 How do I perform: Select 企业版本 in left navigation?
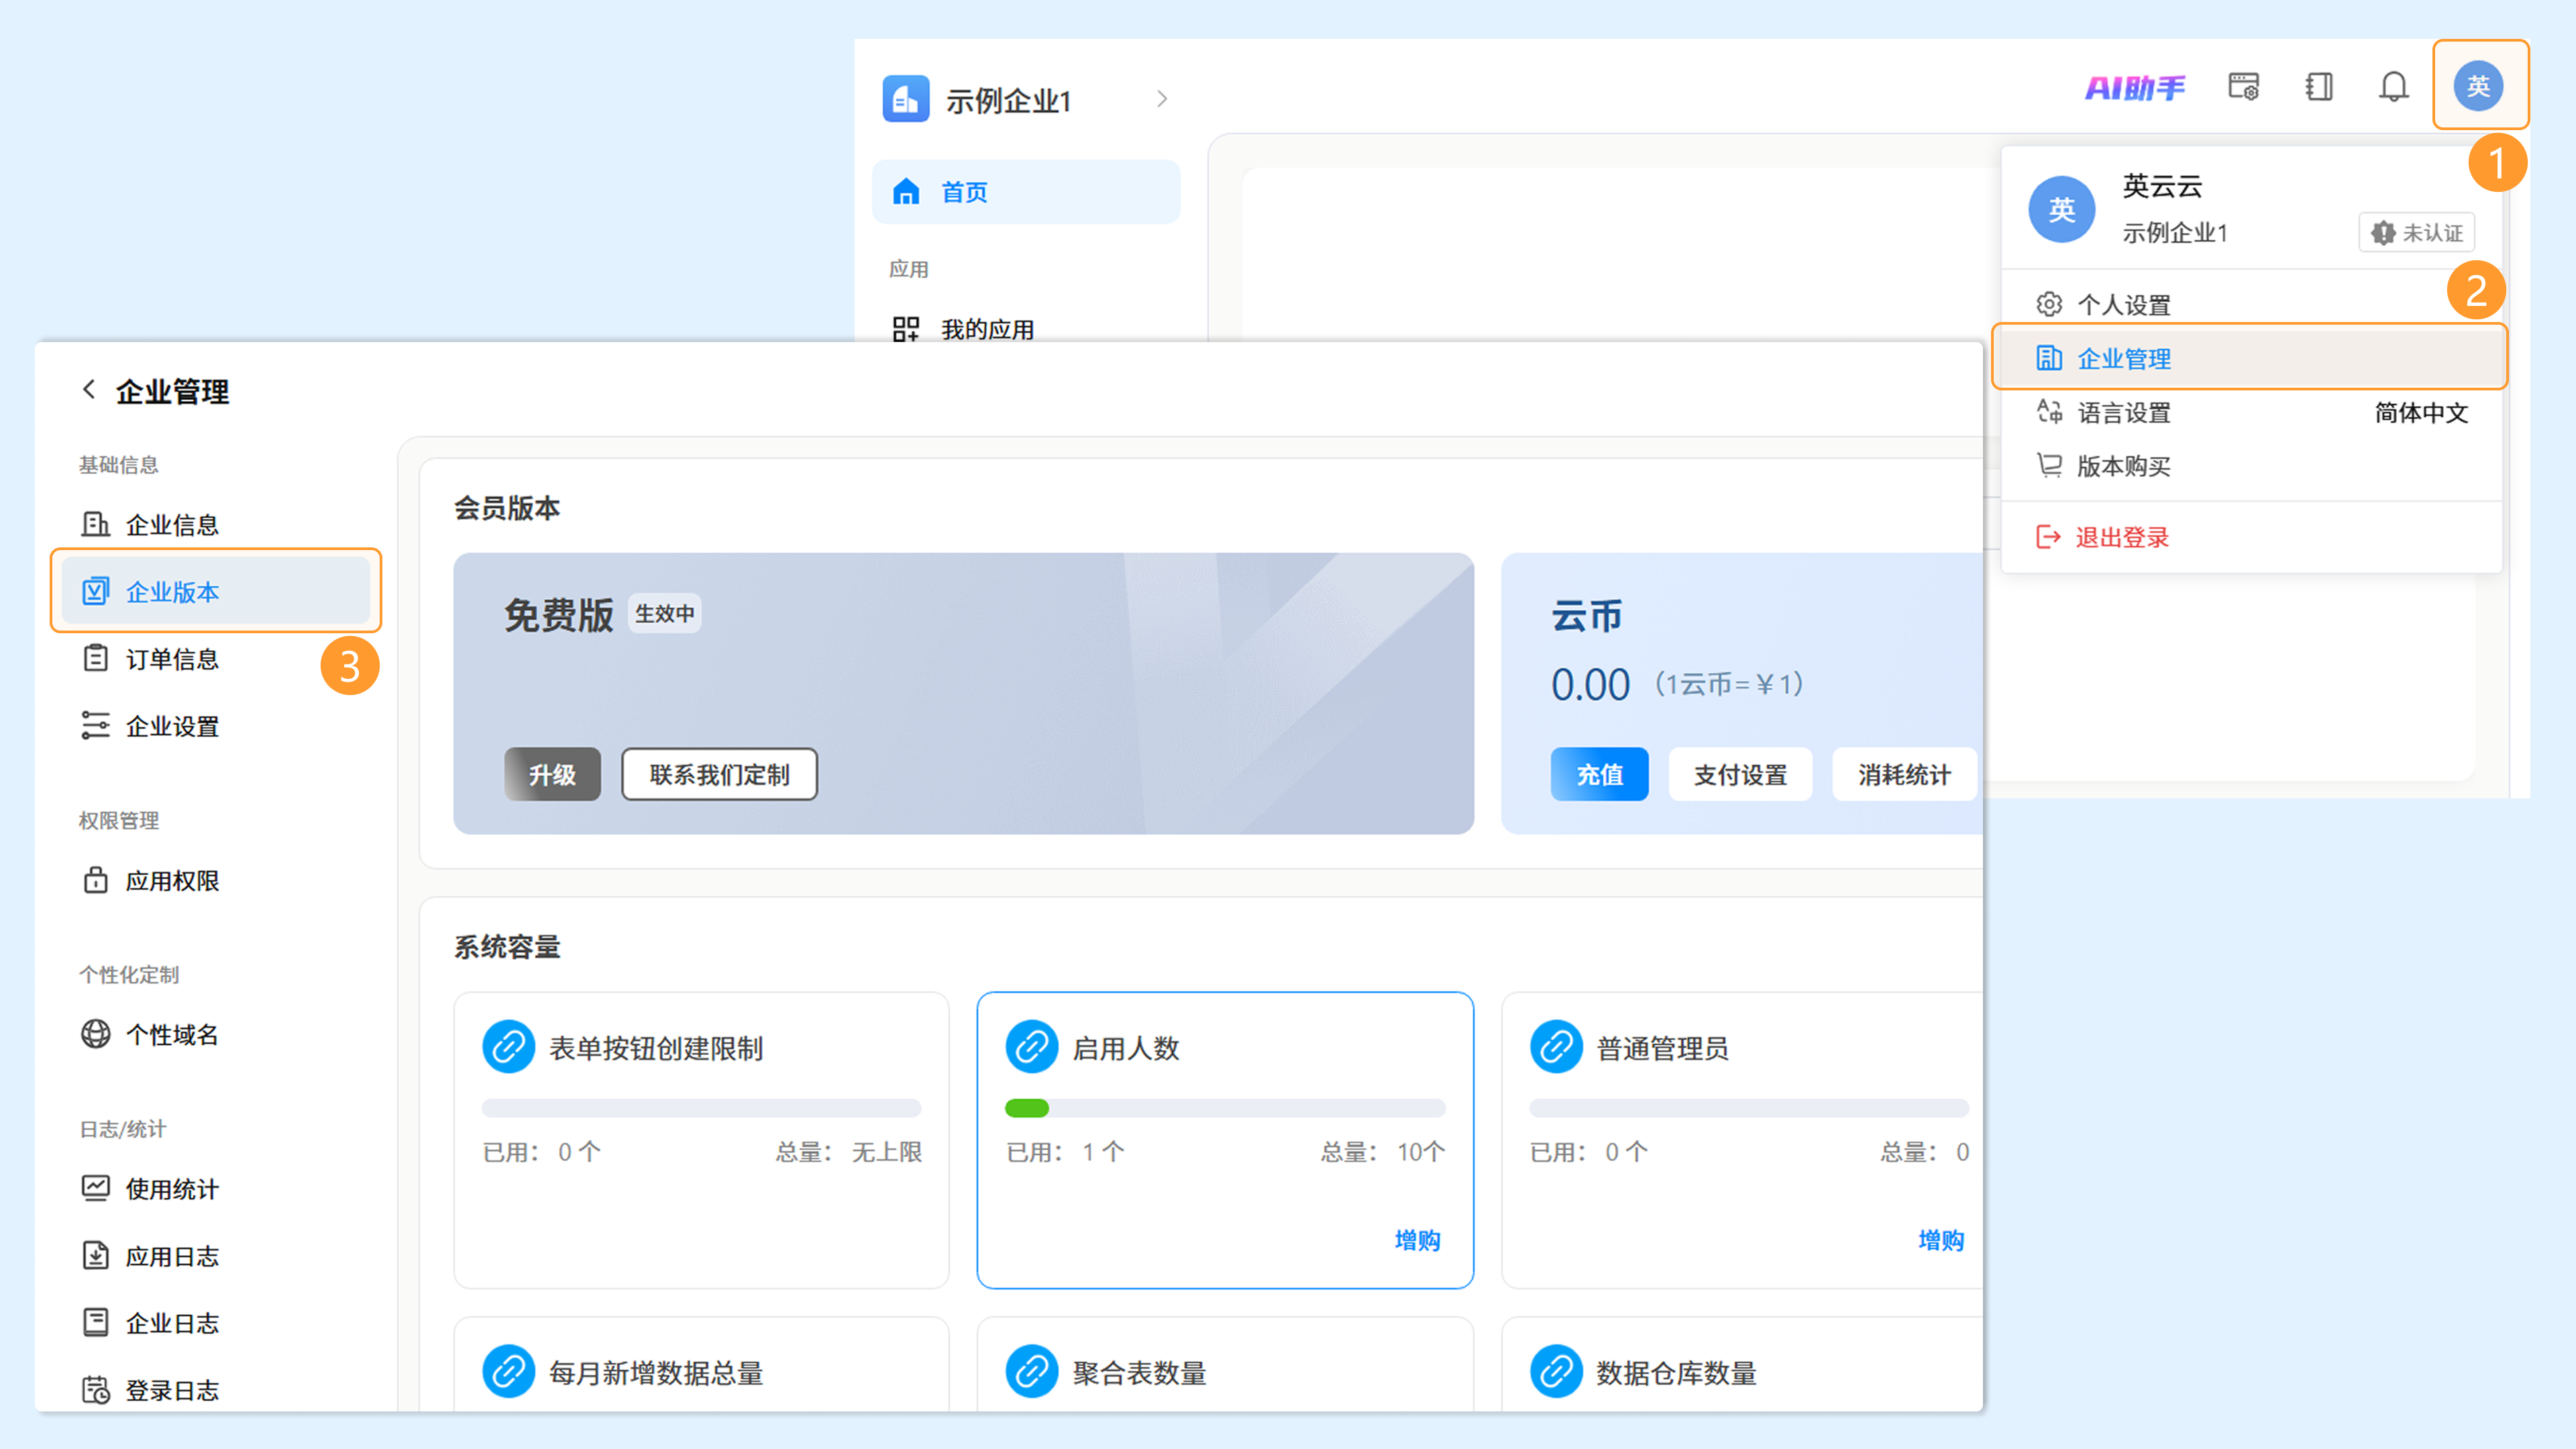click(215, 591)
